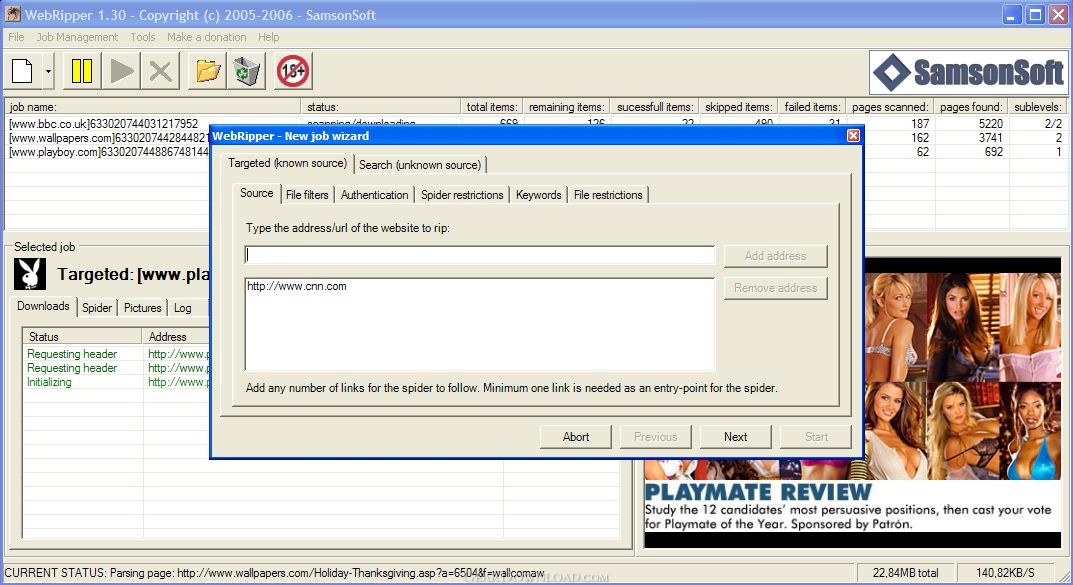This screenshot has height=585, width=1073.
Task: Open the Make a donation menu
Action: [207, 37]
